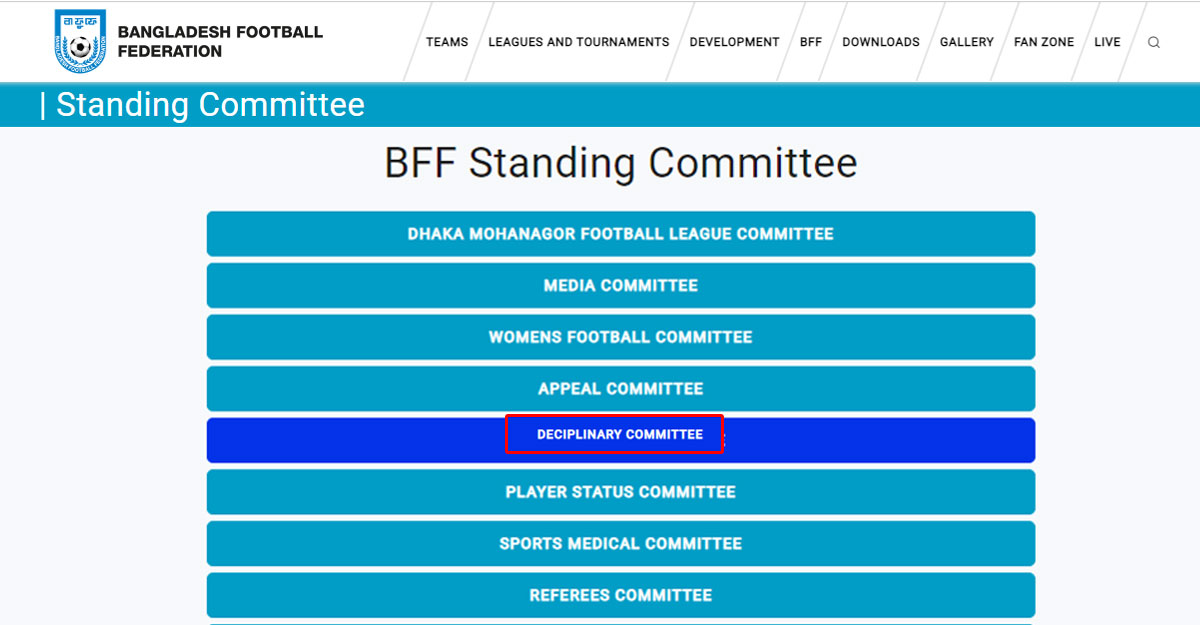Open the Appeal Committee panel
Screen dimensions: 1200x625
[620, 389]
